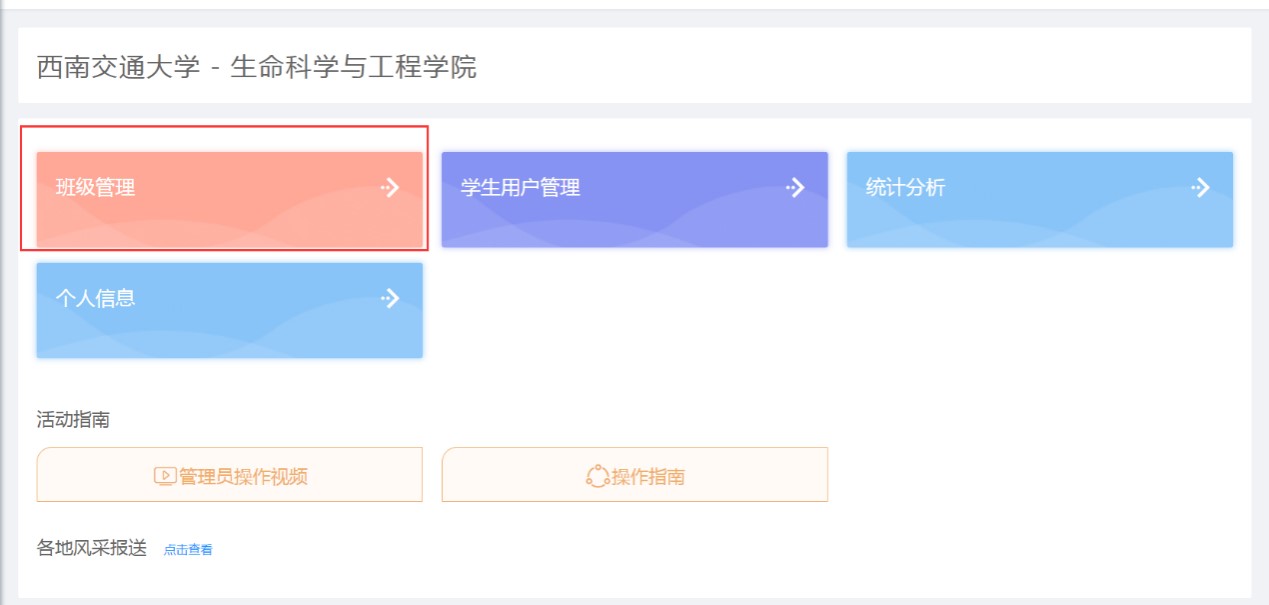This screenshot has height=605, width=1269.
Task: Open the 学生用户管理 card
Action: tap(635, 199)
